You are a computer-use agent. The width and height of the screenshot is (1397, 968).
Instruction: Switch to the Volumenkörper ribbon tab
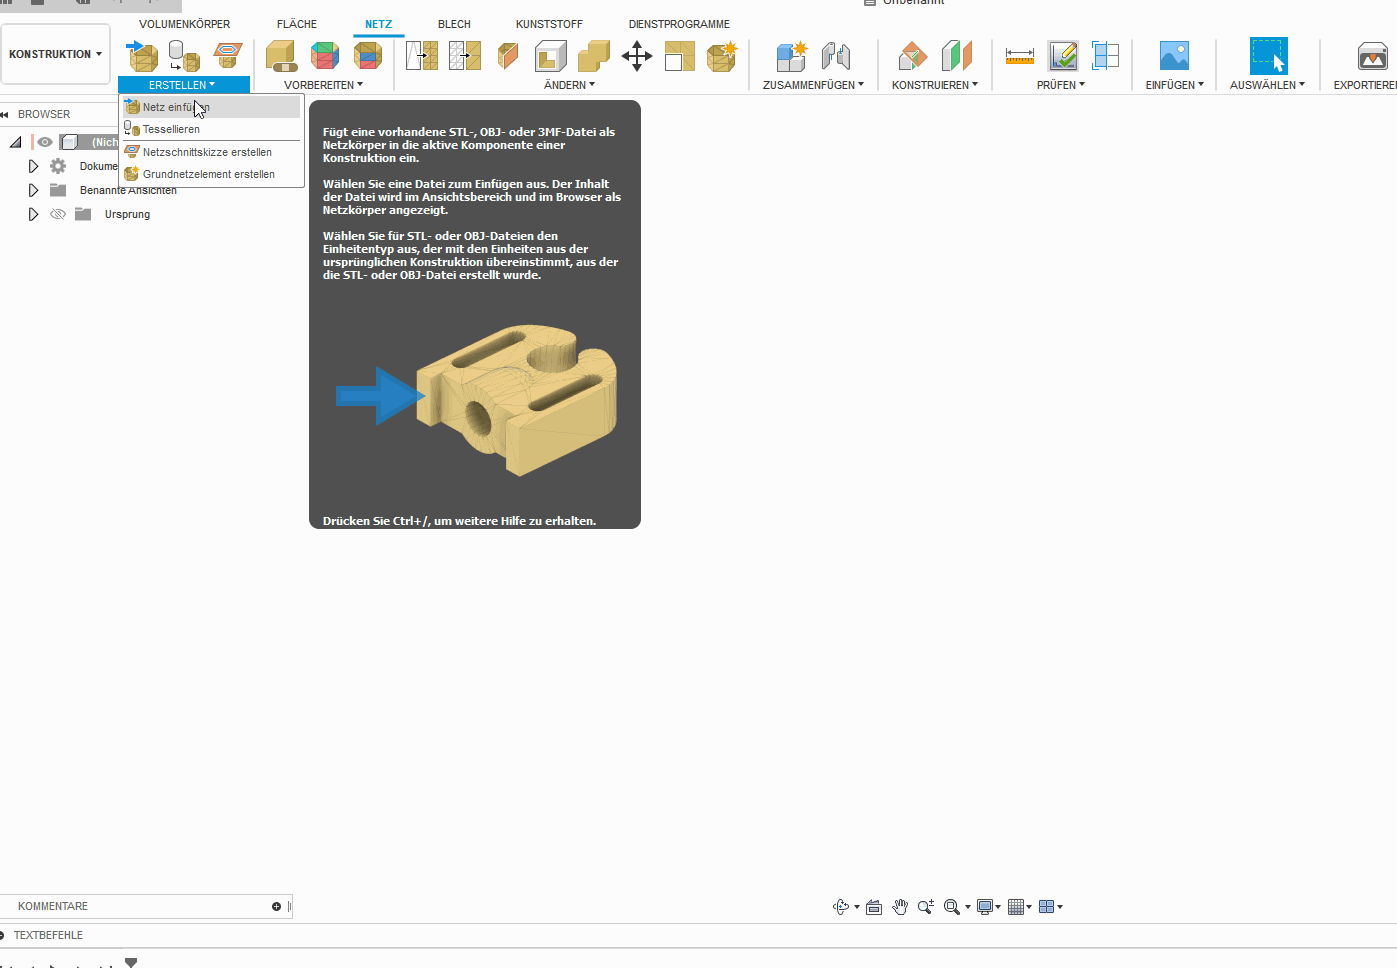(x=184, y=23)
